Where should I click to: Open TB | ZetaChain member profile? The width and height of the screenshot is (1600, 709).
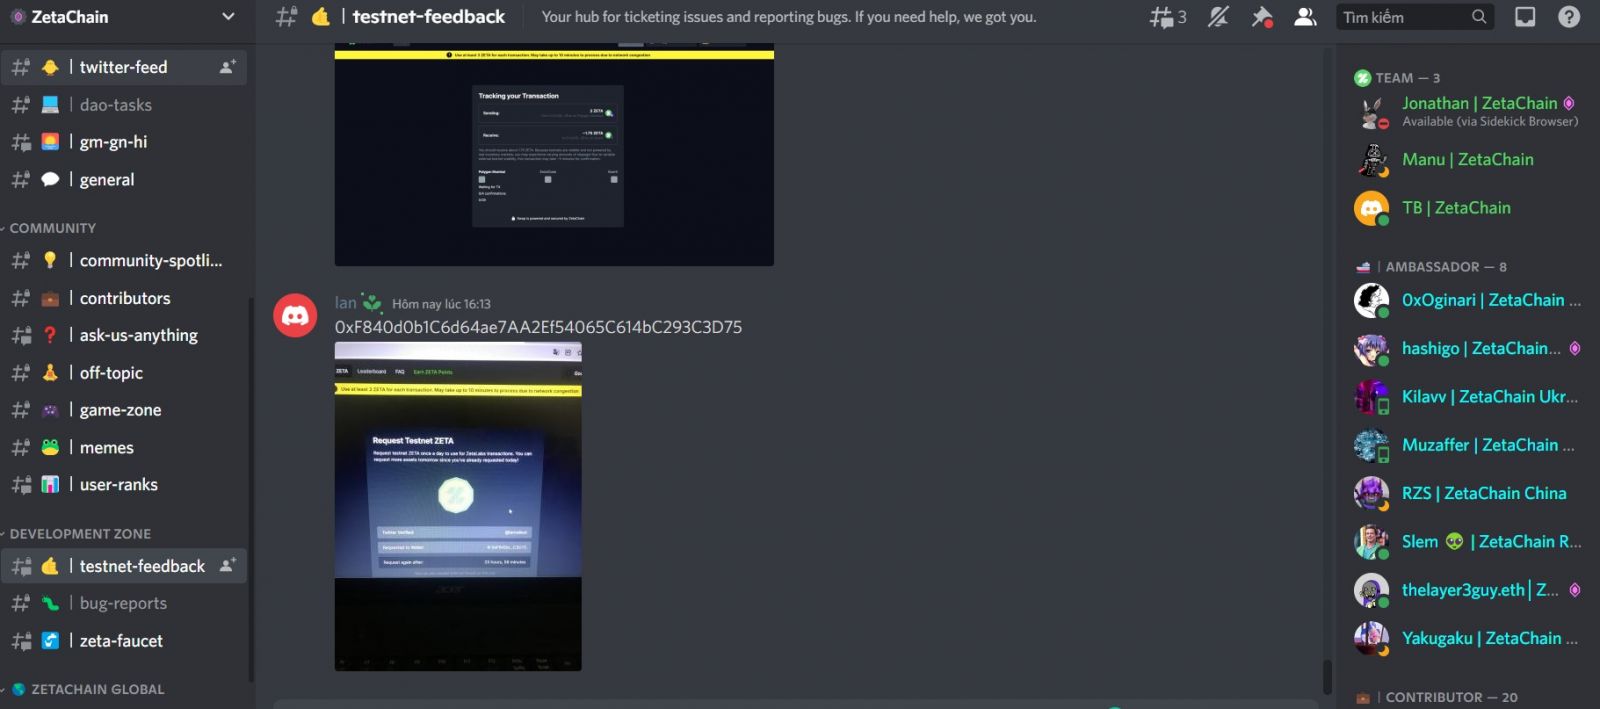pyautogui.click(x=1467, y=208)
